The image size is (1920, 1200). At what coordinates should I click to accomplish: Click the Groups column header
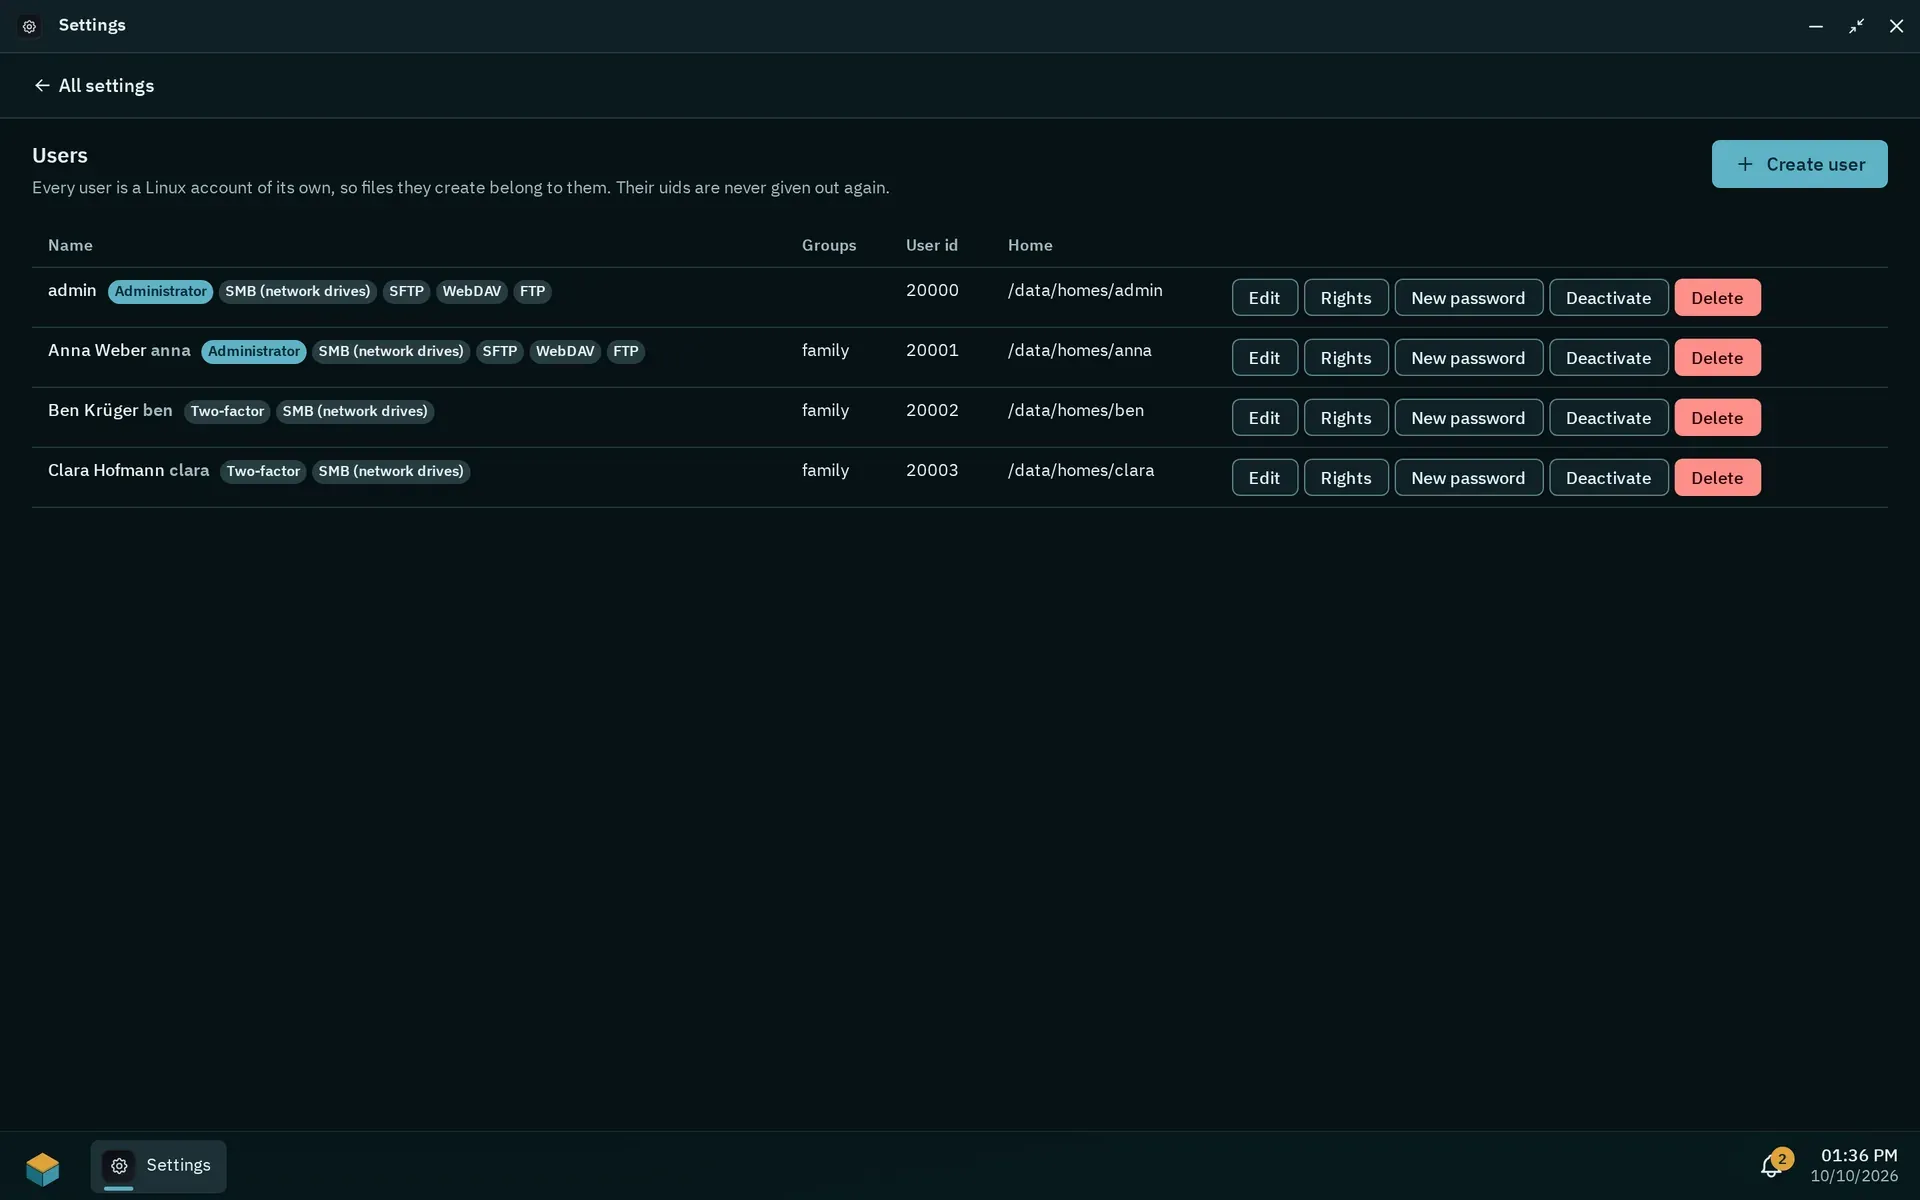pos(829,245)
